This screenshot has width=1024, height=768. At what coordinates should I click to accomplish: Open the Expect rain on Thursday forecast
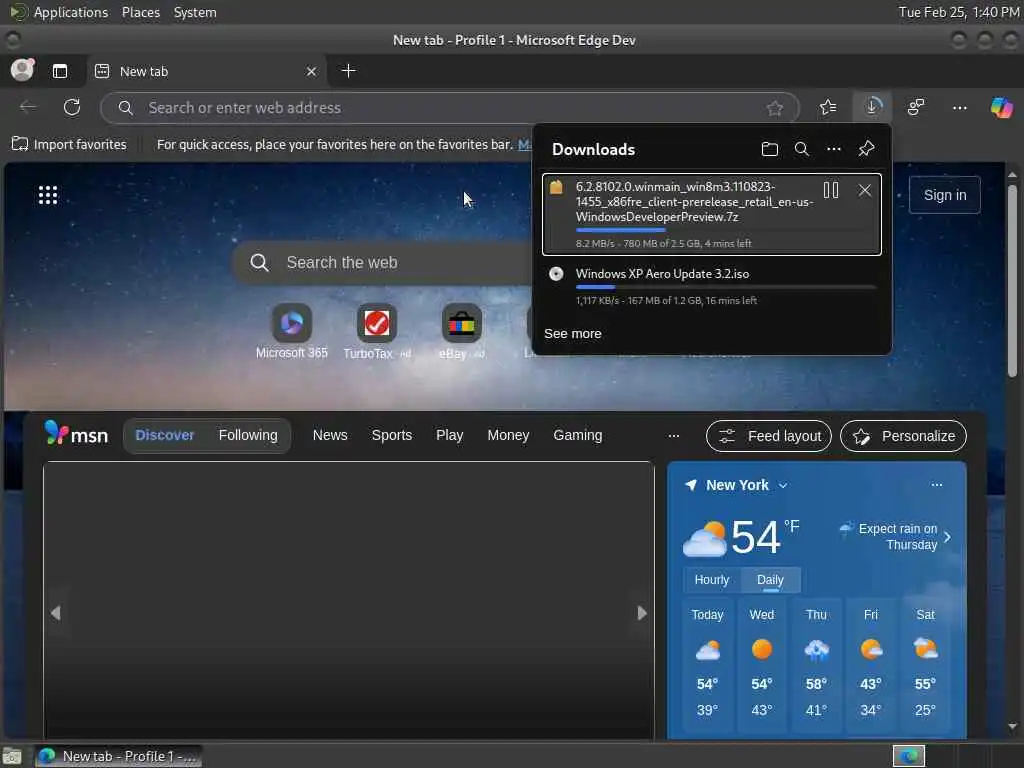coord(894,536)
